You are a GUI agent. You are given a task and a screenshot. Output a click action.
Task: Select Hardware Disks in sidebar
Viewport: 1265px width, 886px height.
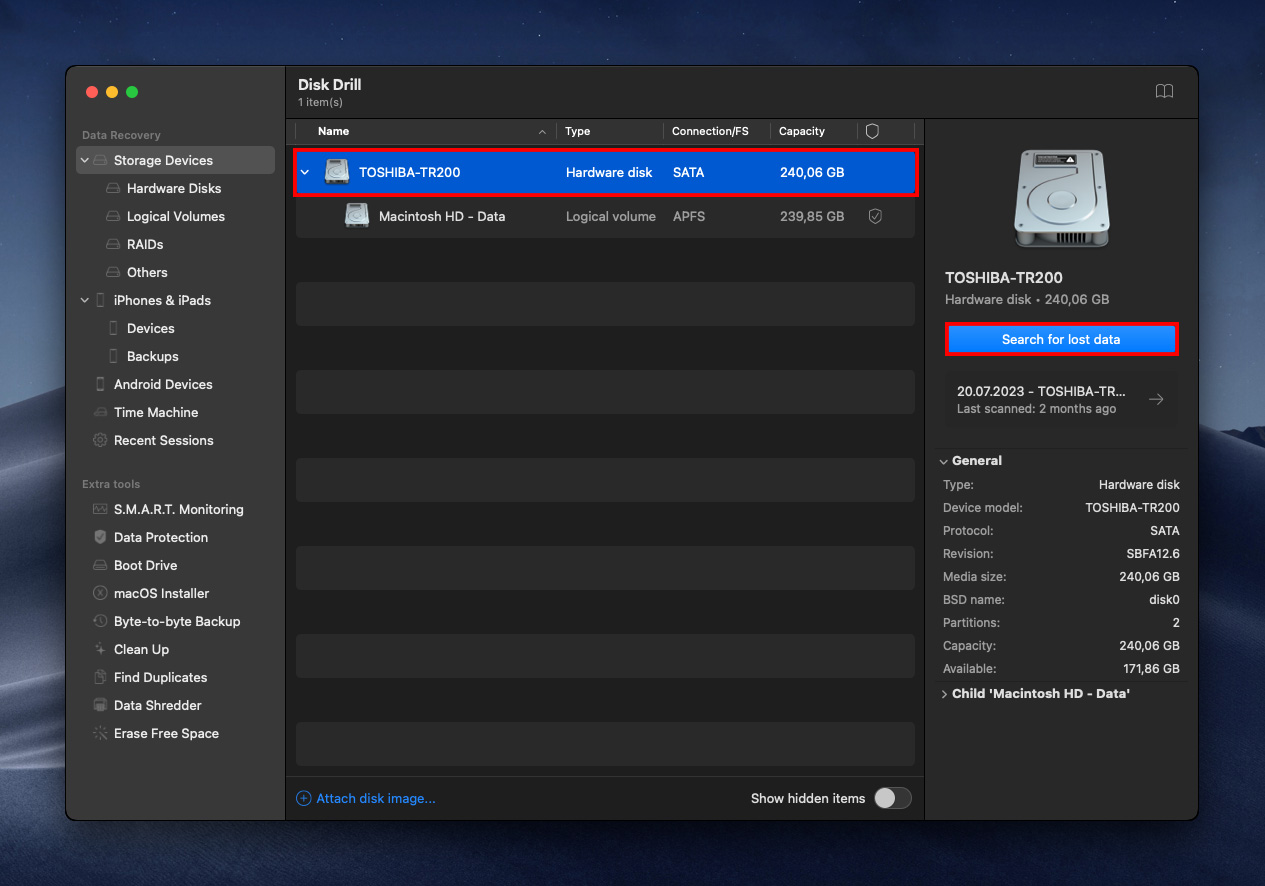(174, 188)
